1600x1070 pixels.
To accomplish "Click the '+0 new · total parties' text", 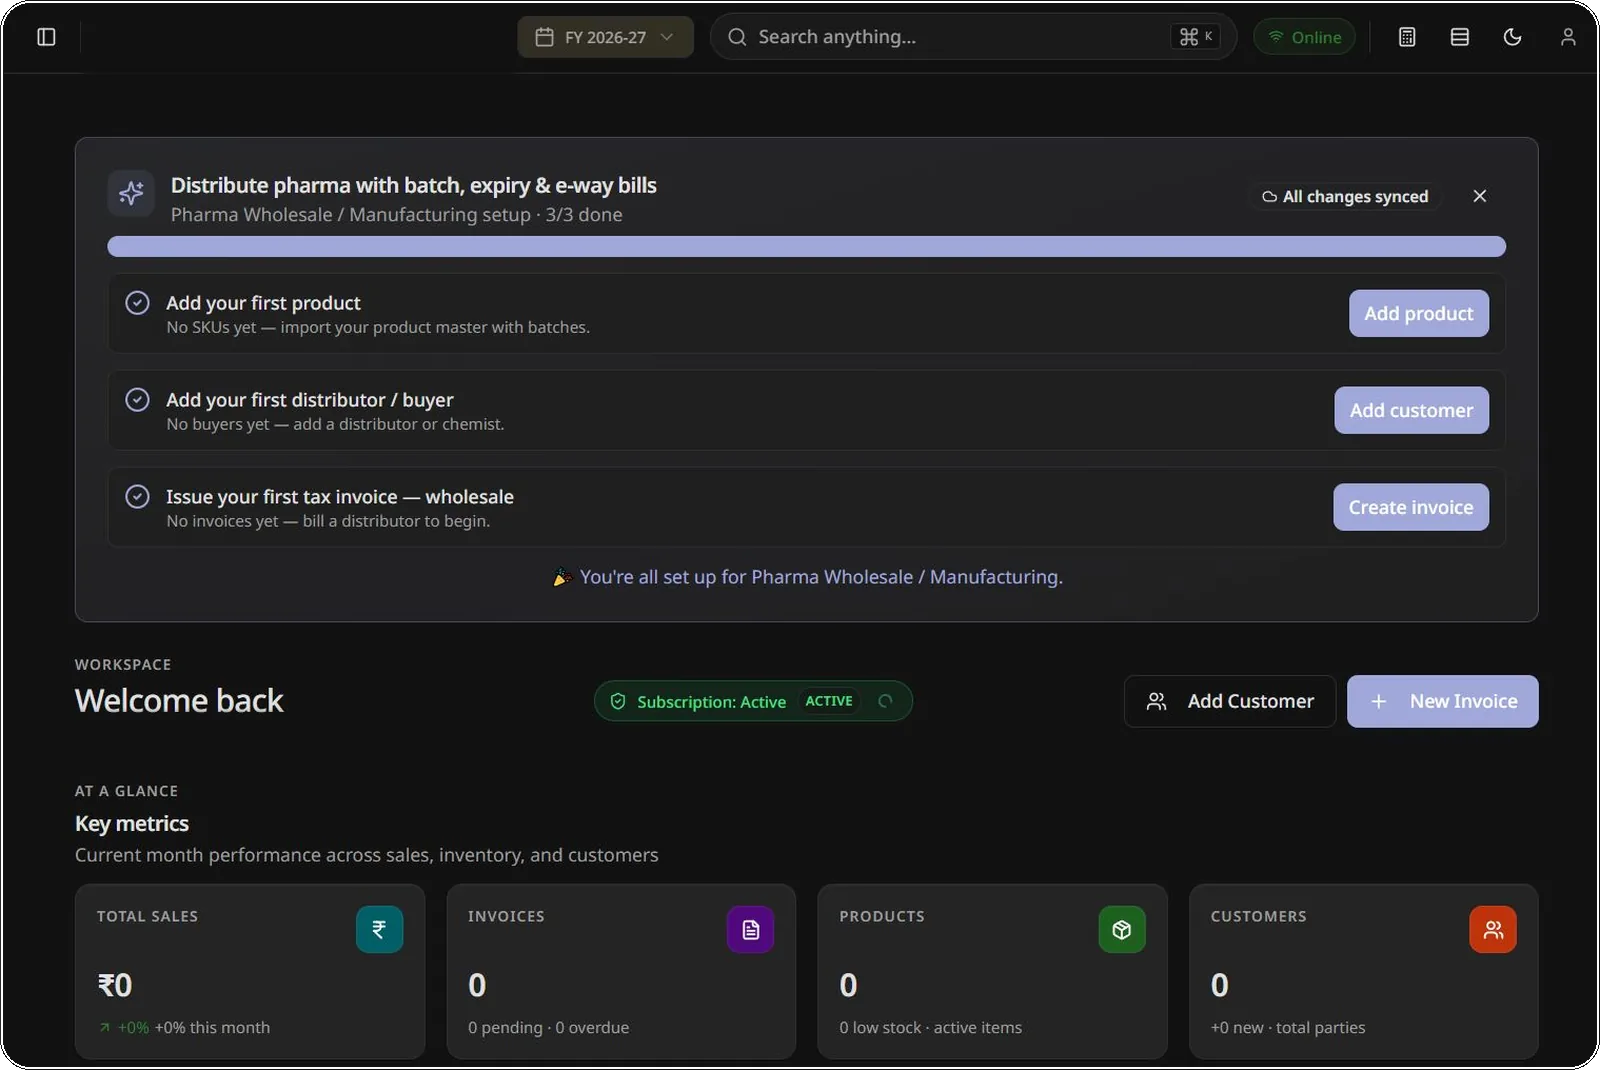I will [x=1287, y=1027].
